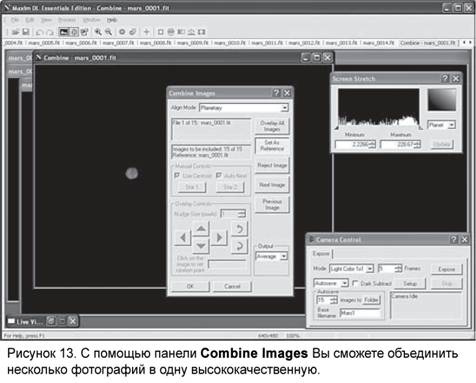Click the Reject Image button

(272, 165)
